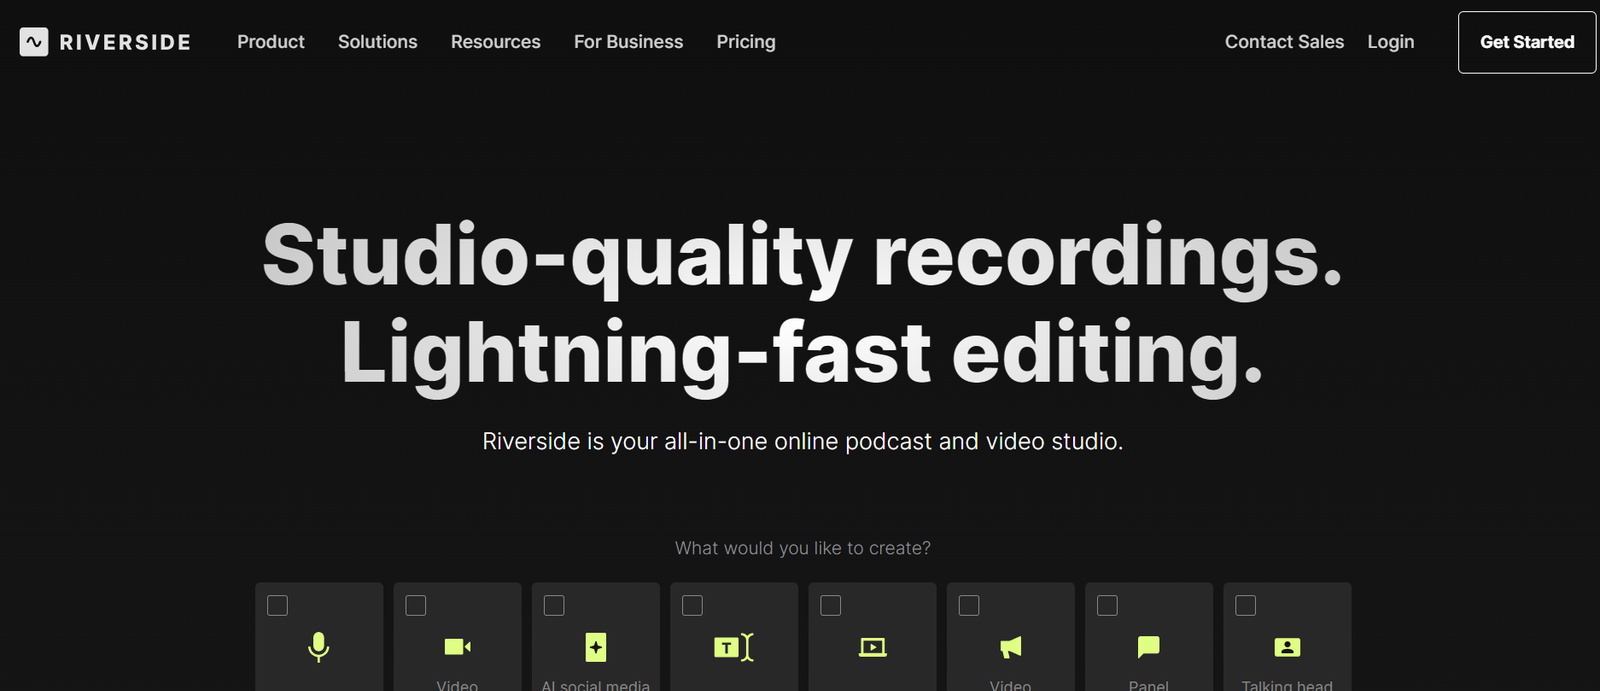Click the RIVERSIDE wordmark text
The width and height of the screenshot is (1600, 691).
125,42
